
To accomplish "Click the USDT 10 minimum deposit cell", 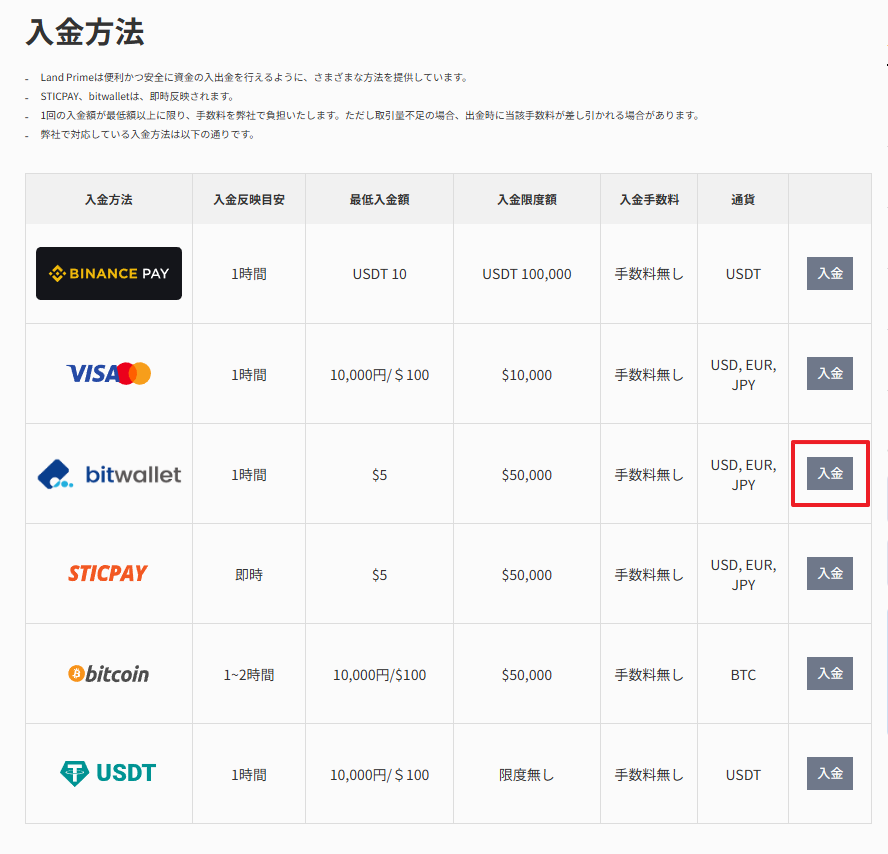I will pos(379,274).
